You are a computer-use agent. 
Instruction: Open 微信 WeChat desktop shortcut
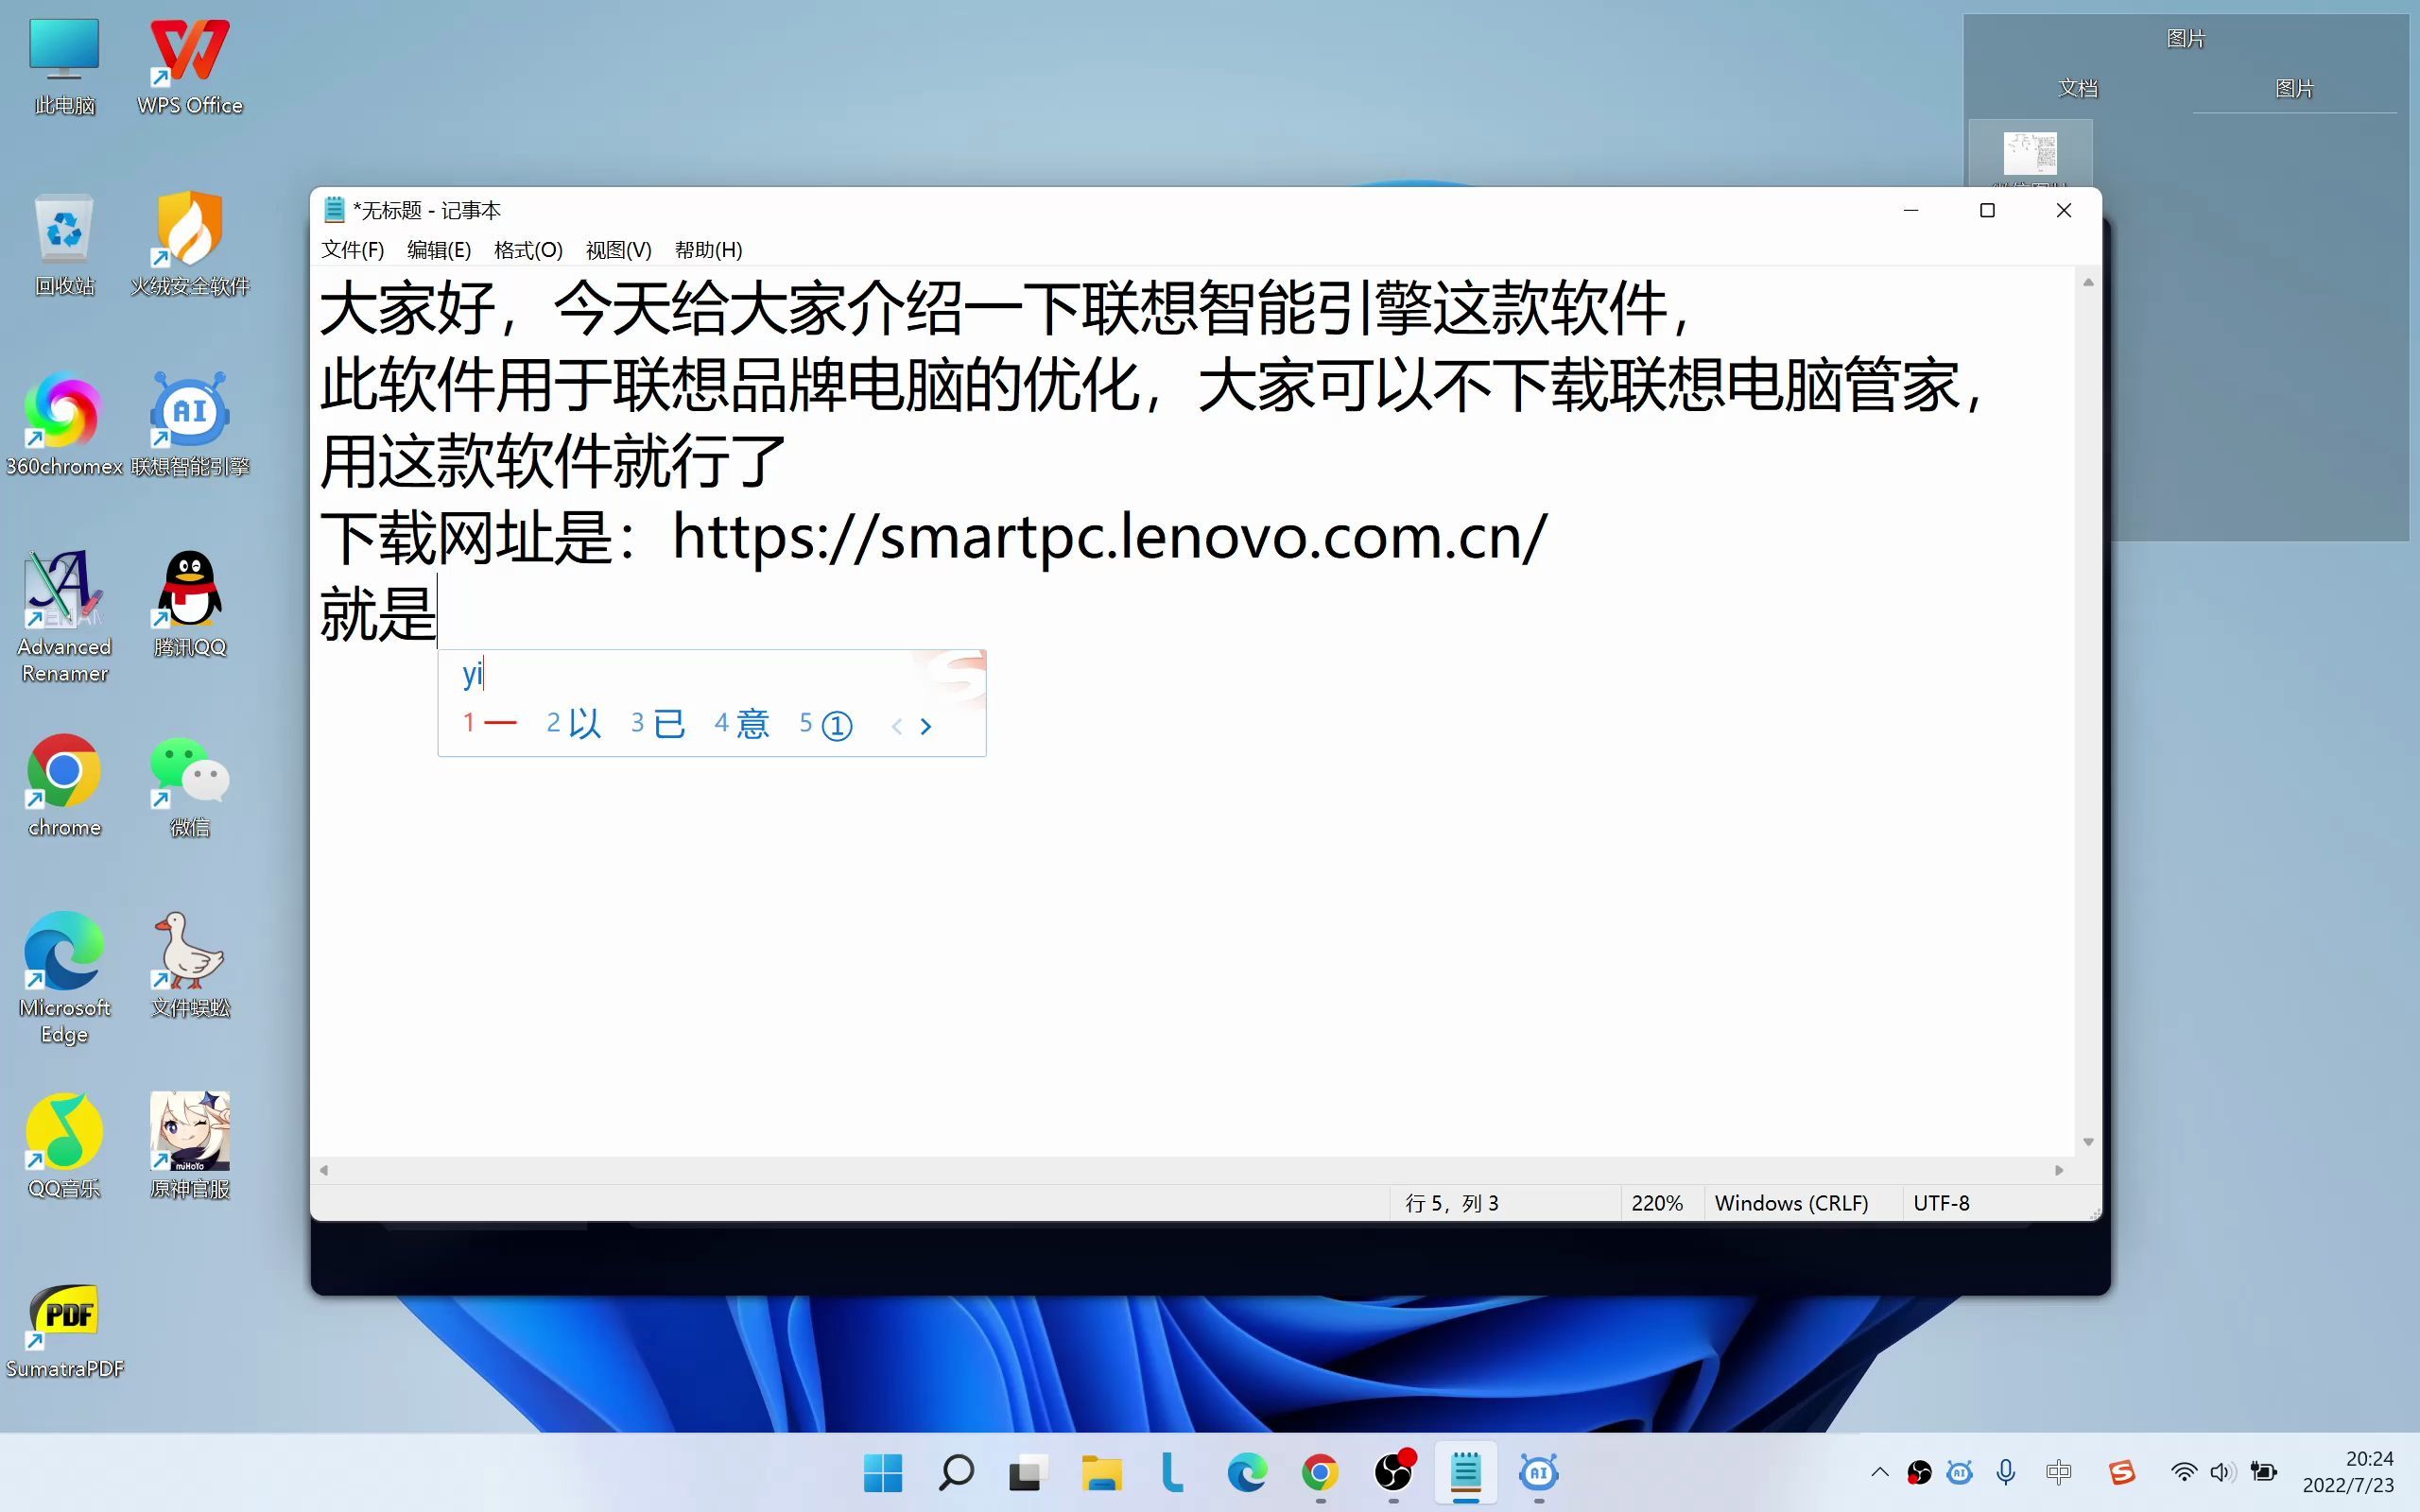pyautogui.click(x=189, y=787)
